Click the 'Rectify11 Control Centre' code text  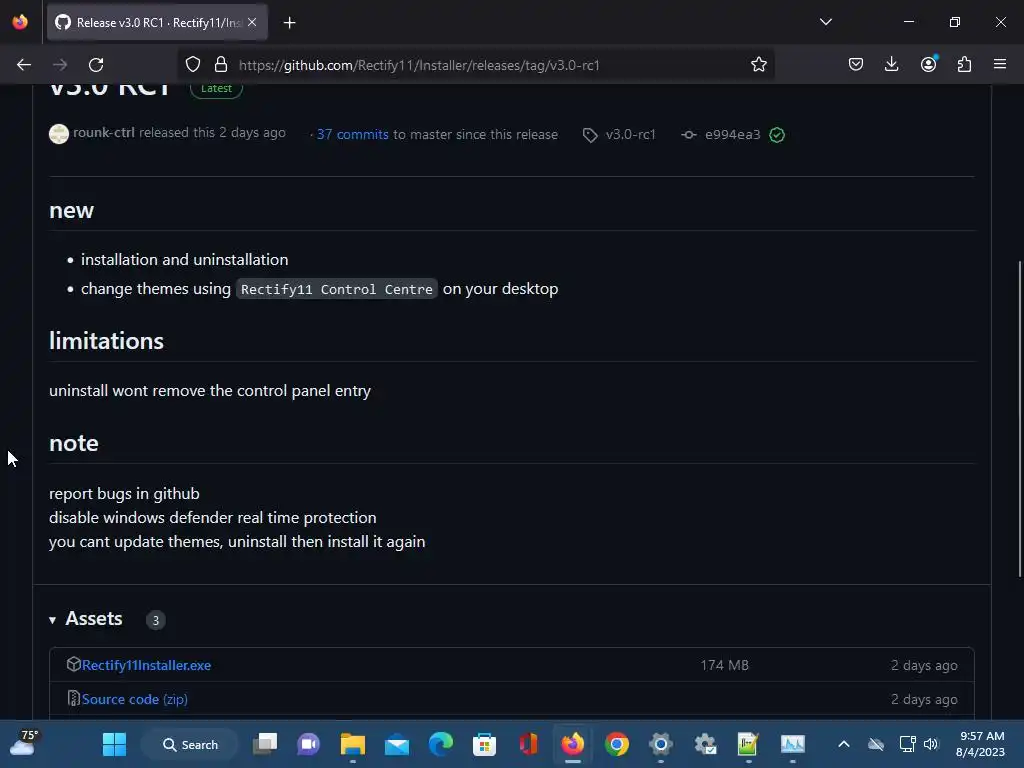click(337, 289)
